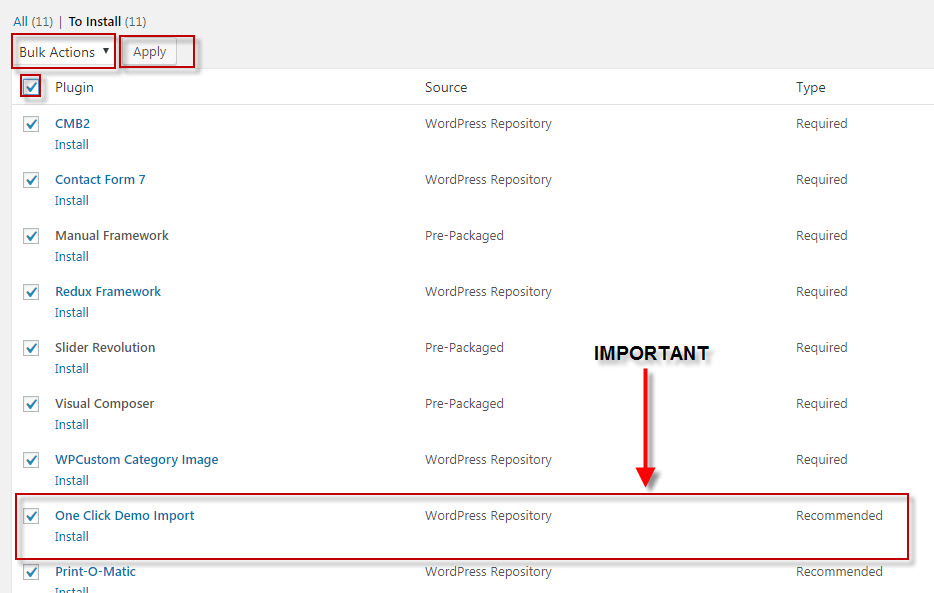
Task: Open the Bulk Actions dropdown
Action: click(x=64, y=52)
